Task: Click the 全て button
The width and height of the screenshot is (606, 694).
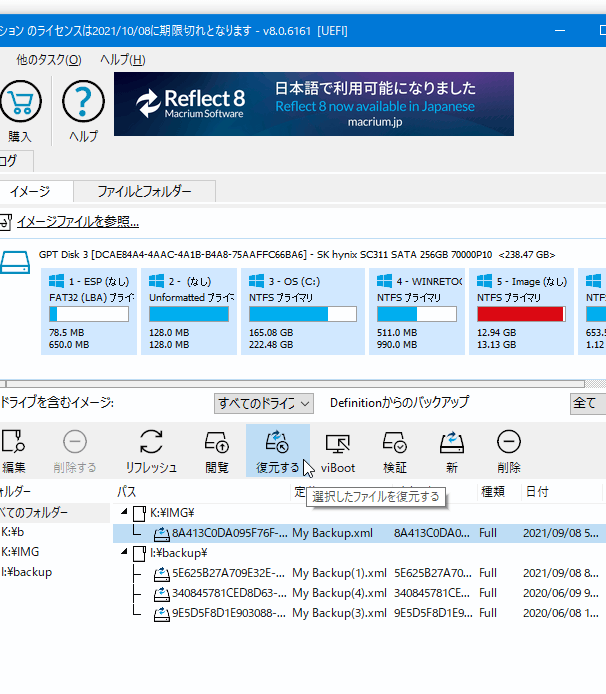Action: click(x=588, y=403)
